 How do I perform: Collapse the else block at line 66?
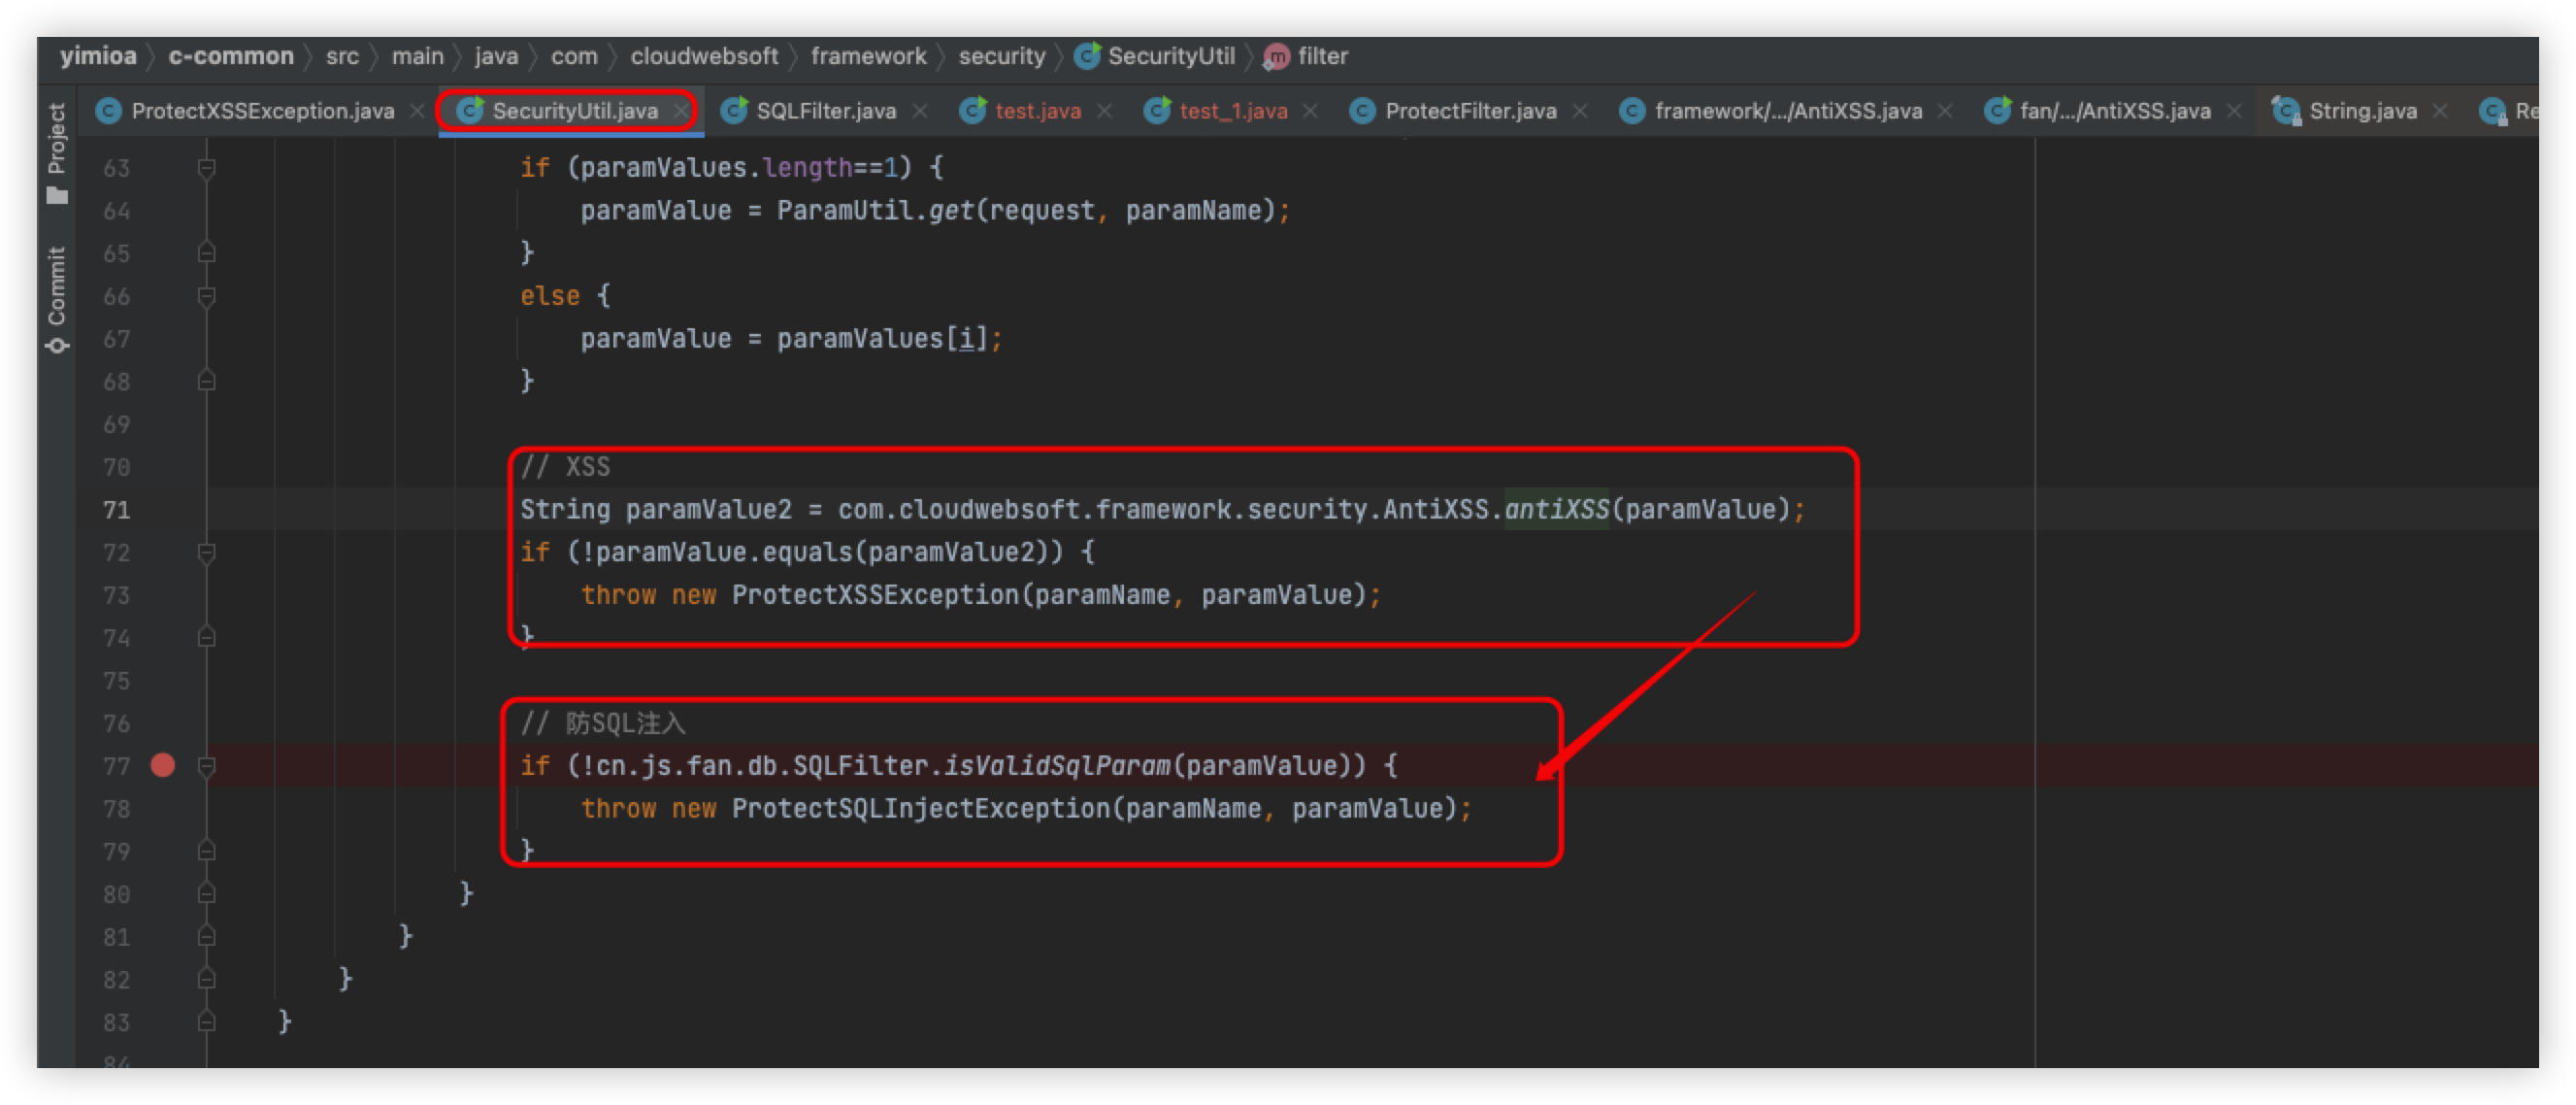(x=207, y=296)
